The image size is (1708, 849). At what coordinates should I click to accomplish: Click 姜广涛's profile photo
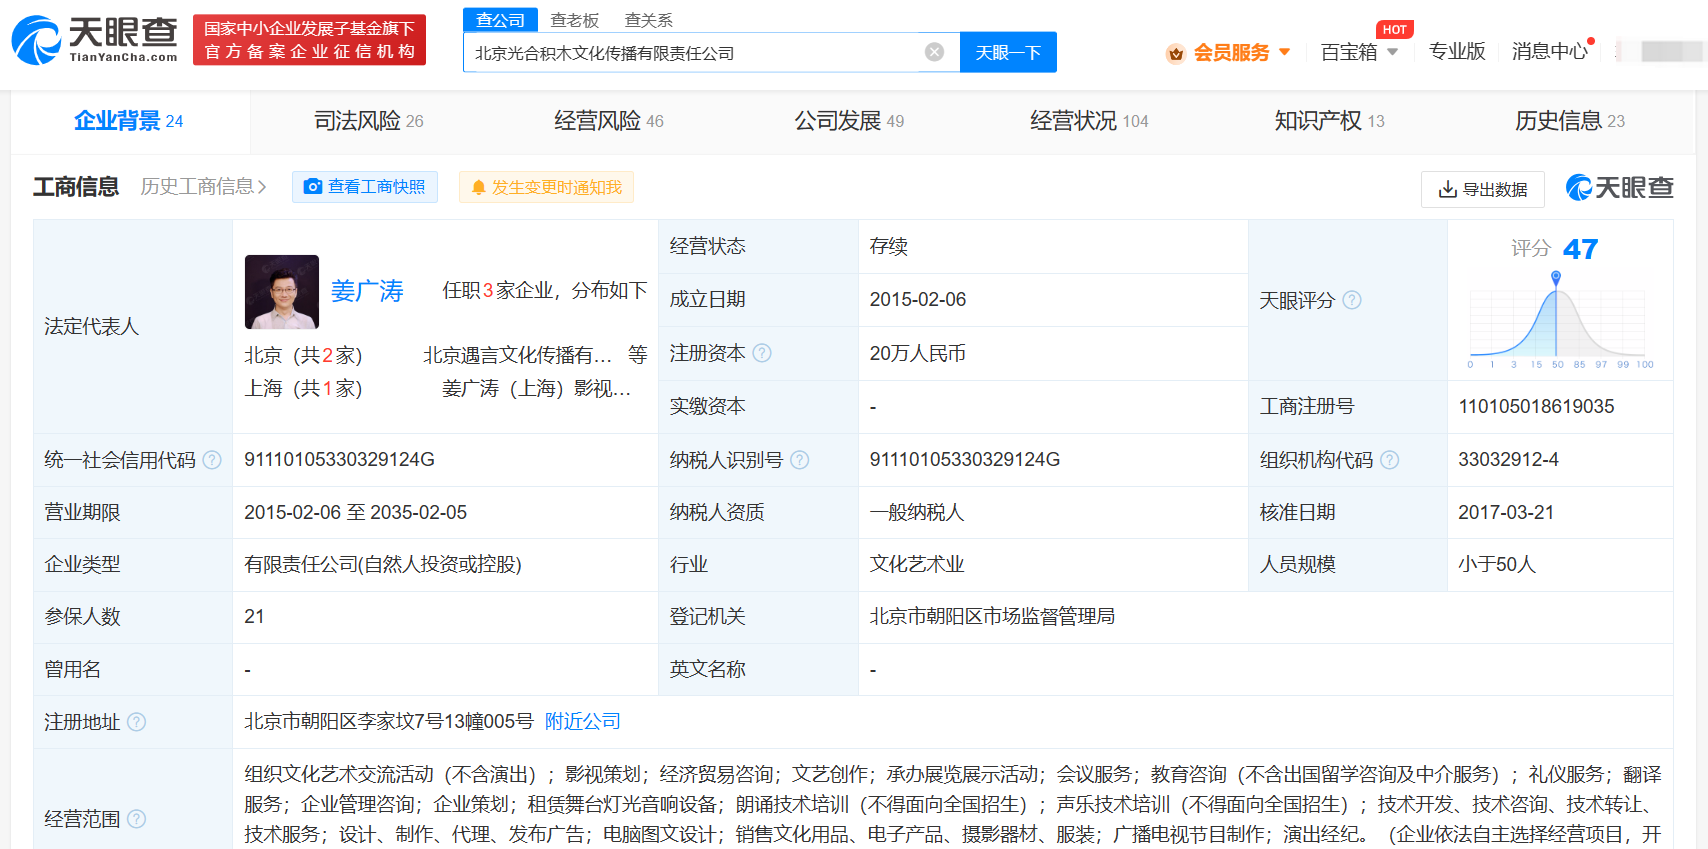[x=282, y=292]
